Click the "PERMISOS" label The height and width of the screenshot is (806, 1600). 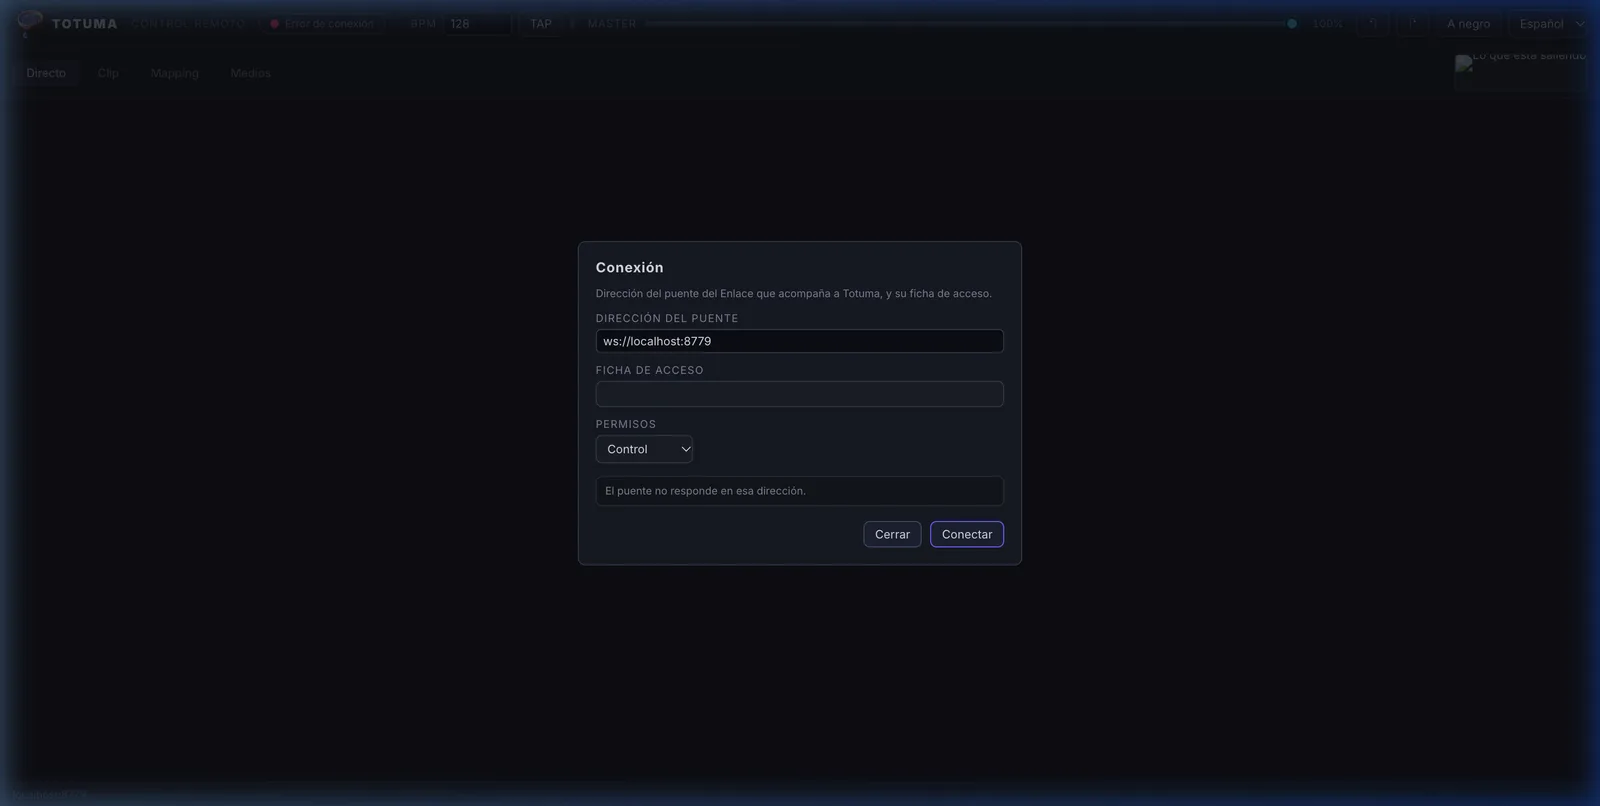point(626,424)
